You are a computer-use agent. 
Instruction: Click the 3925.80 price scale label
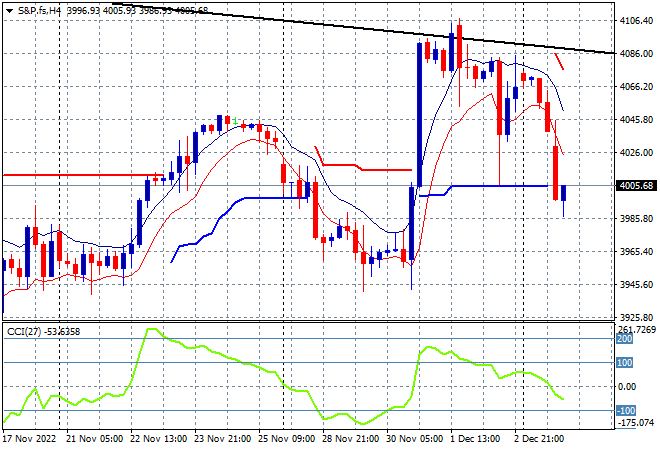636,317
